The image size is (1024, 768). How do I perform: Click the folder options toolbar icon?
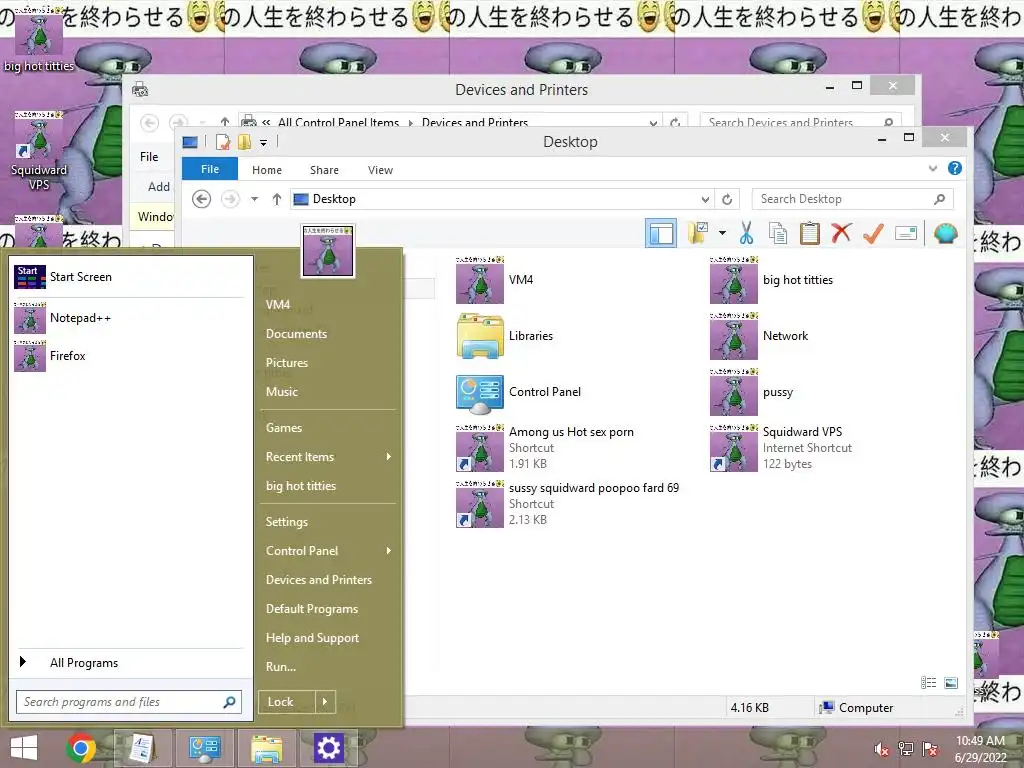coord(698,233)
